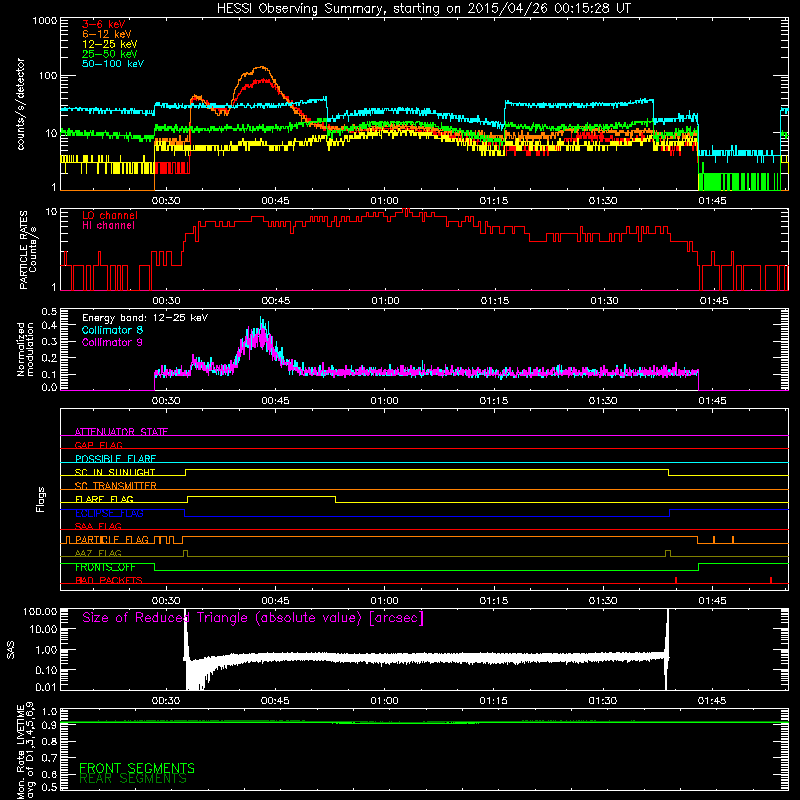Click the BAD PACKETS flag label

[x=109, y=580]
